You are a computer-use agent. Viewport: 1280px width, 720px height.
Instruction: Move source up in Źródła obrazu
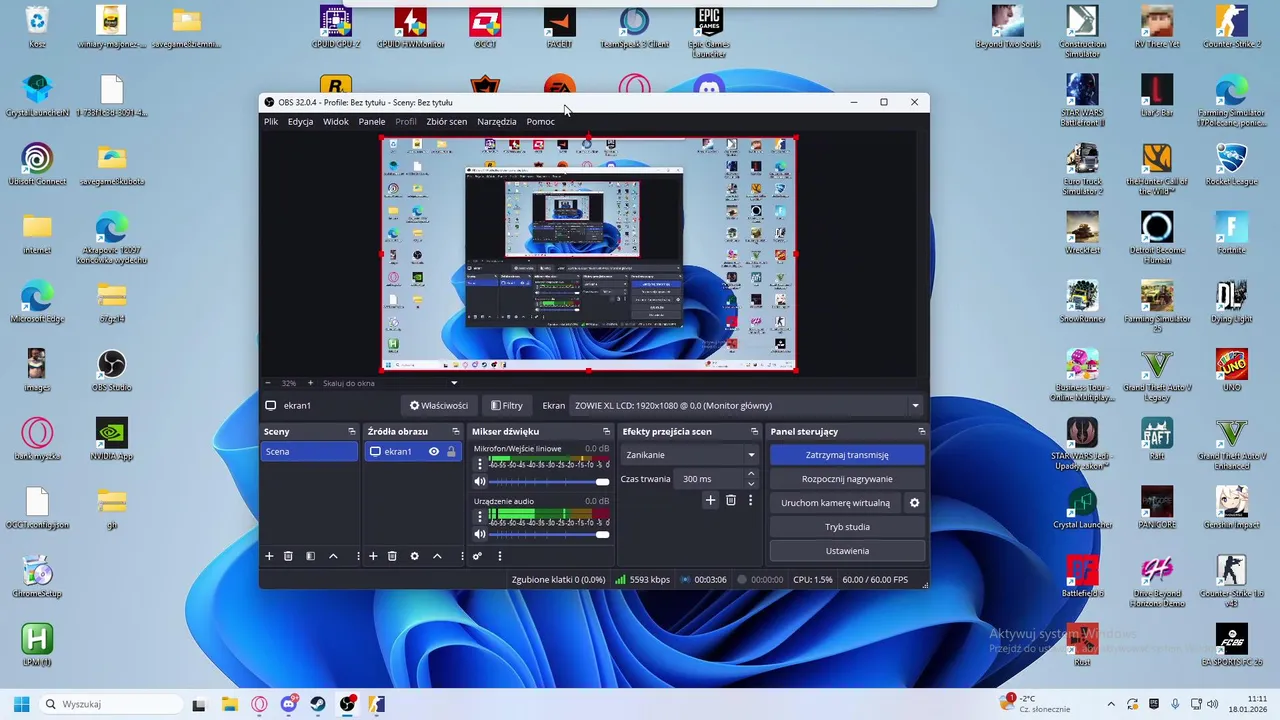click(437, 556)
